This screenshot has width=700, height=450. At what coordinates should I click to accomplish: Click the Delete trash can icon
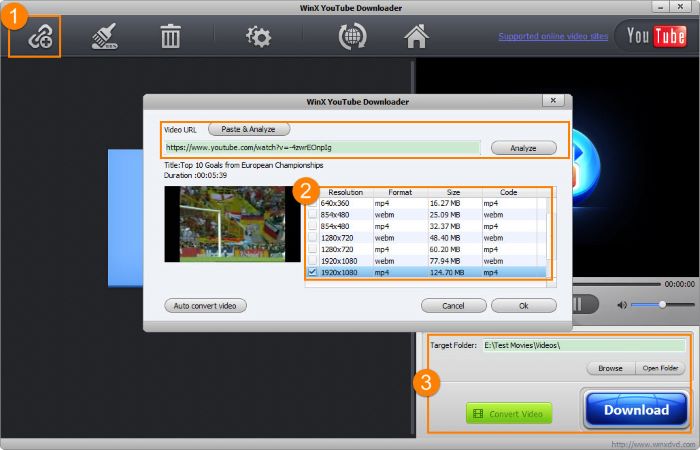pyautogui.click(x=171, y=37)
